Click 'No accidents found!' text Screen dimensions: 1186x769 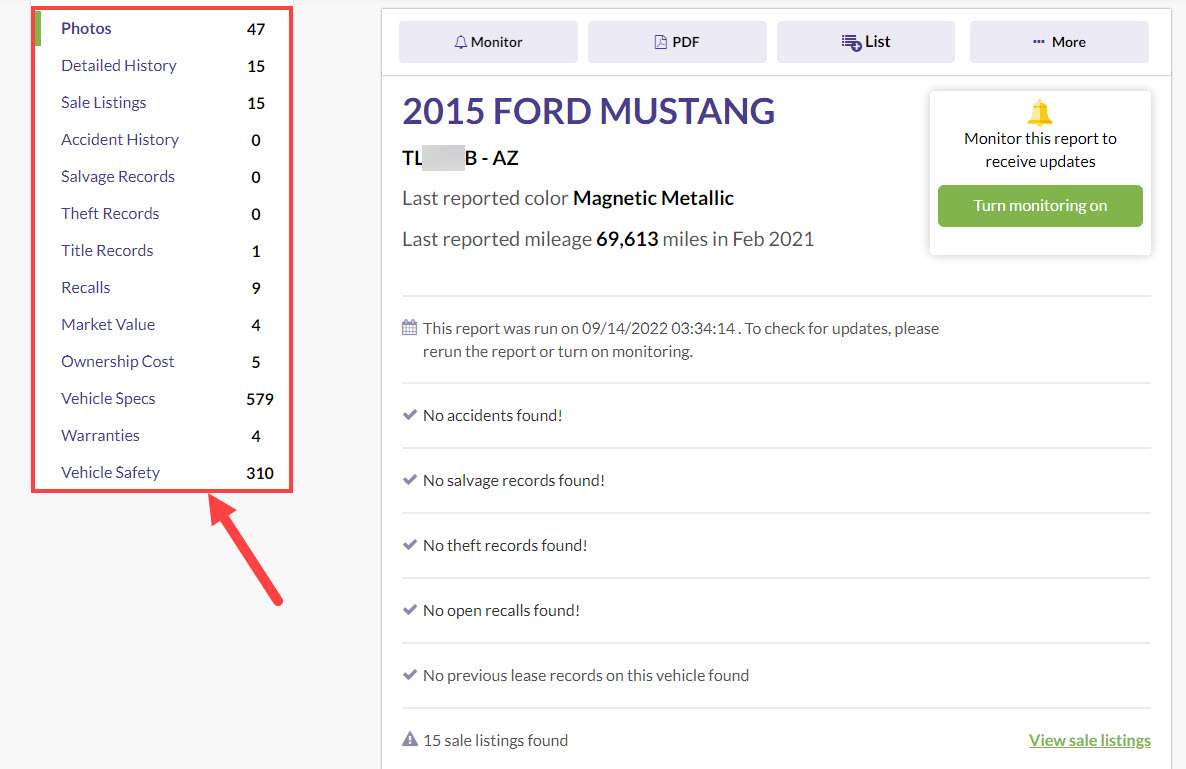pyautogui.click(x=492, y=416)
